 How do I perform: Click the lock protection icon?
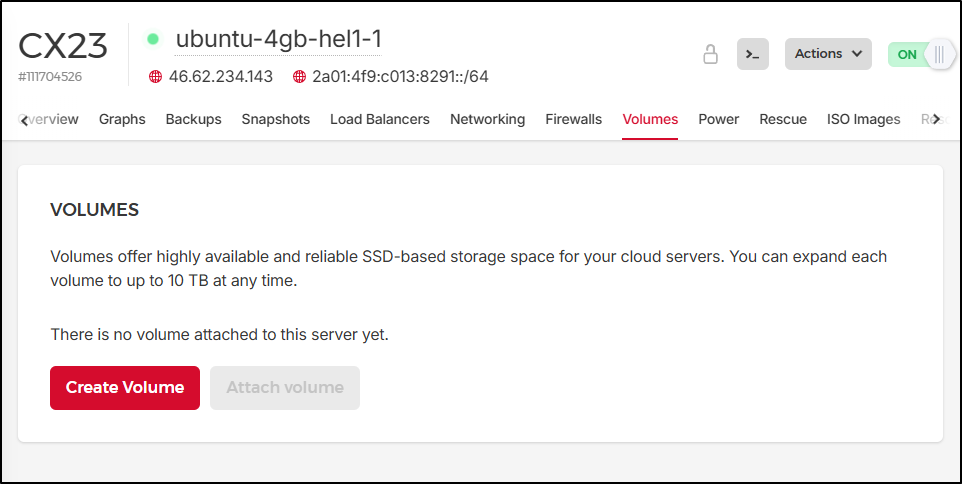click(711, 54)
